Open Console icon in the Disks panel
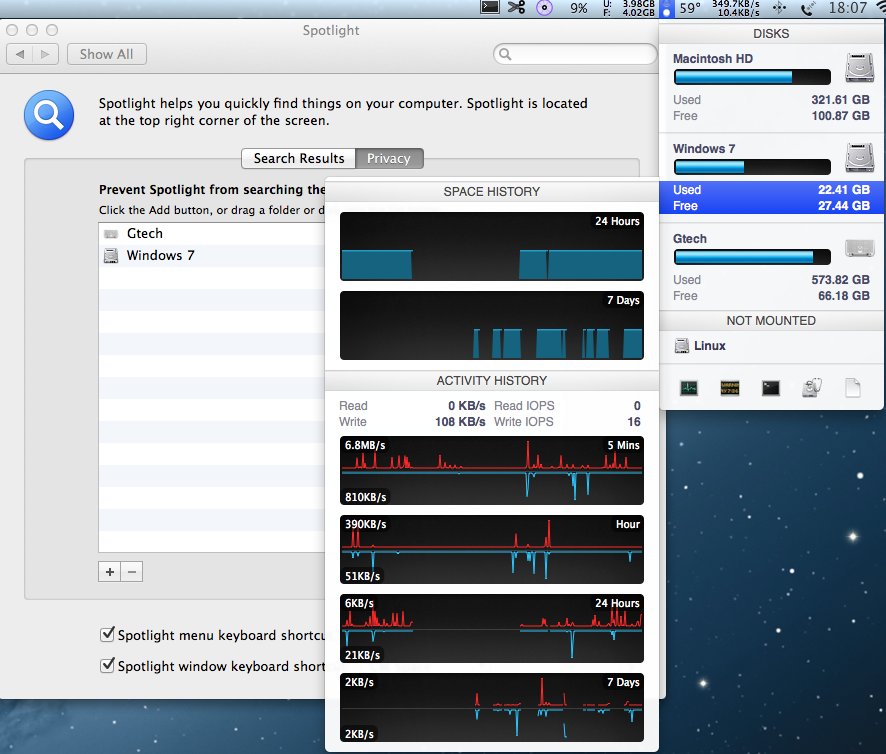This screenshot has height=754, width=886. [x=729, y=388]
